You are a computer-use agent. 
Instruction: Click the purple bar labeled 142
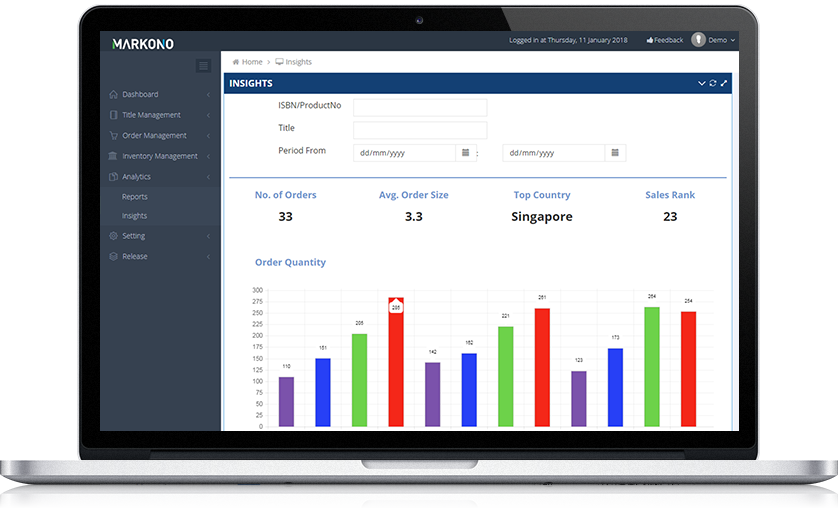tap(432, 394)
